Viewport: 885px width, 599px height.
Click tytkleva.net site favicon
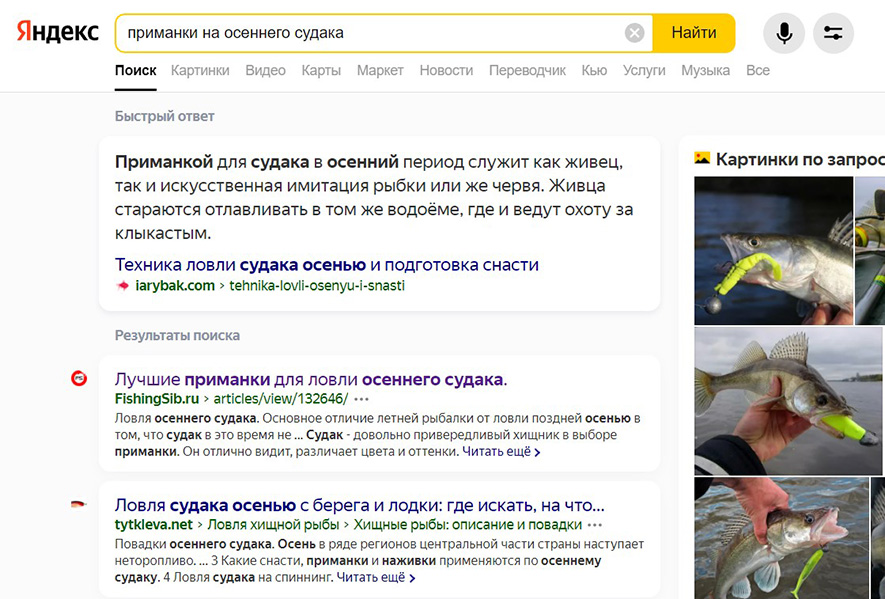coord(78,504)
